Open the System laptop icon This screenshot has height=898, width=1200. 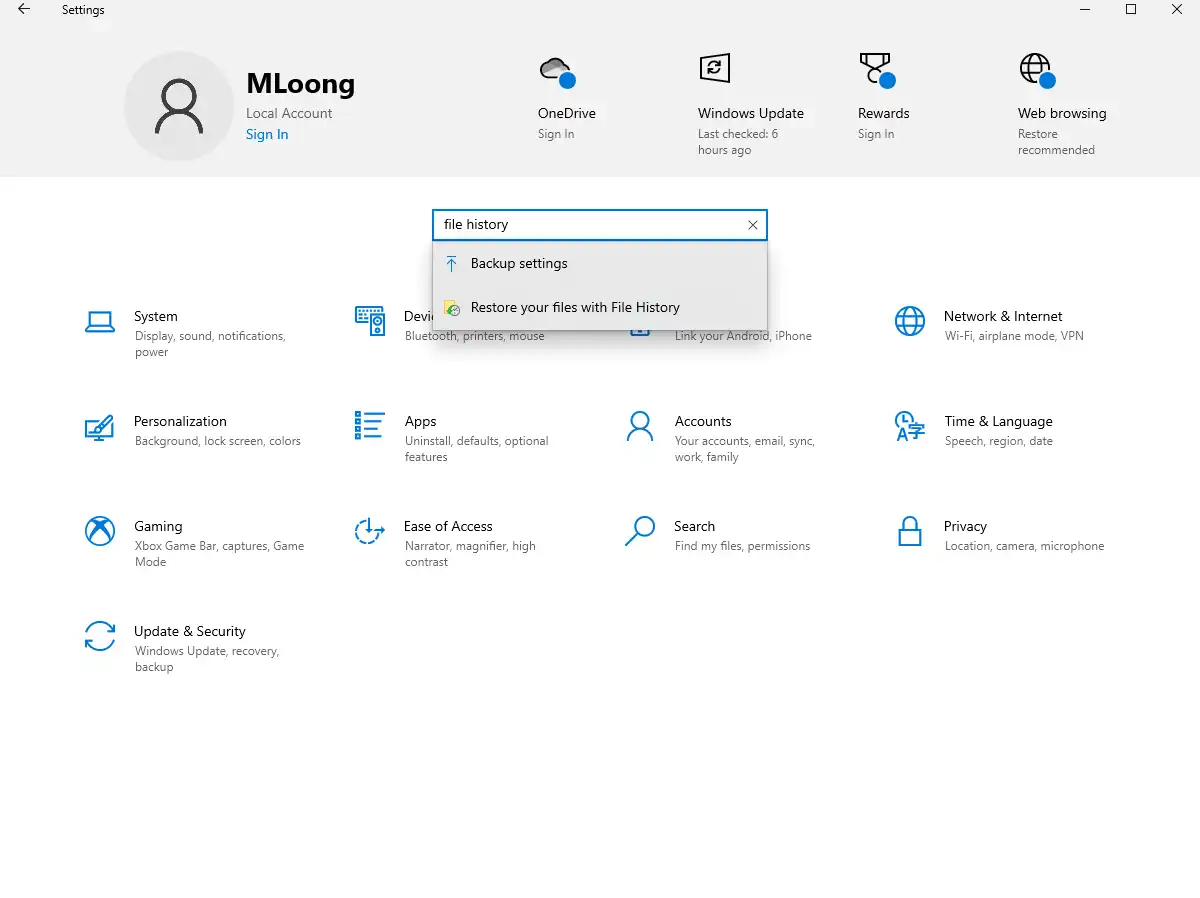click(100, 322)
